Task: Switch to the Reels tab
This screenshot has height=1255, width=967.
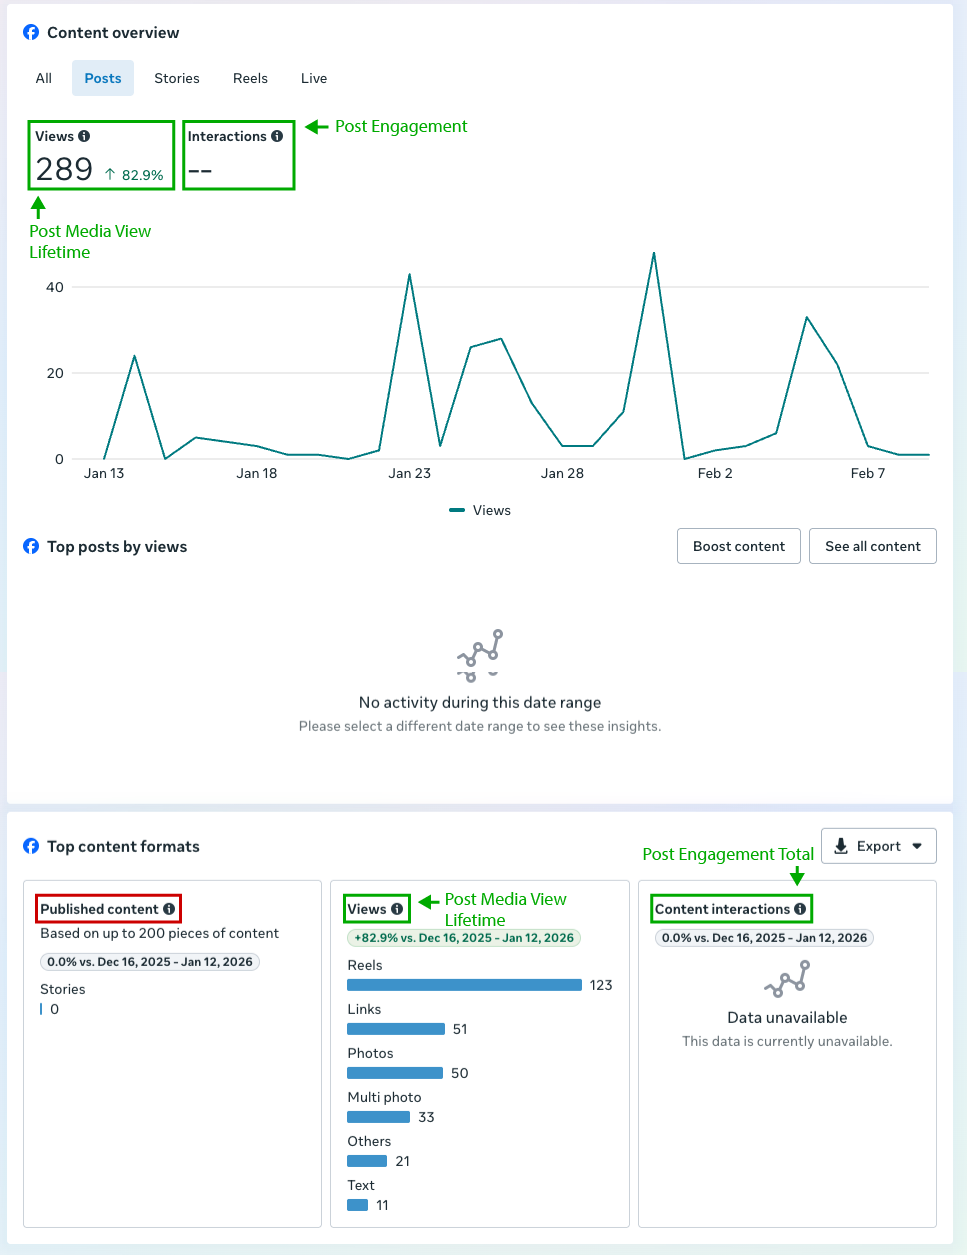Action: point(250,78)
